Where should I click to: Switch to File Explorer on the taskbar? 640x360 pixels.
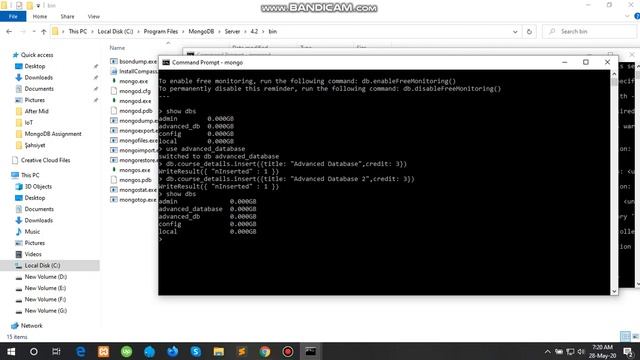[x=219, y=351]
